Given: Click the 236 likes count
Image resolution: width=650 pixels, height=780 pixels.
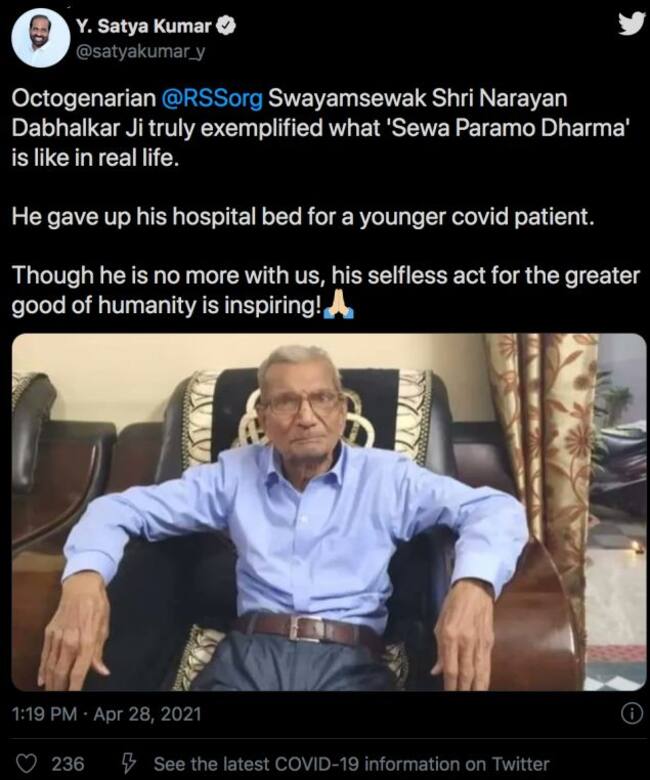Looking at the screenshot, I should (x=68, y=764).
